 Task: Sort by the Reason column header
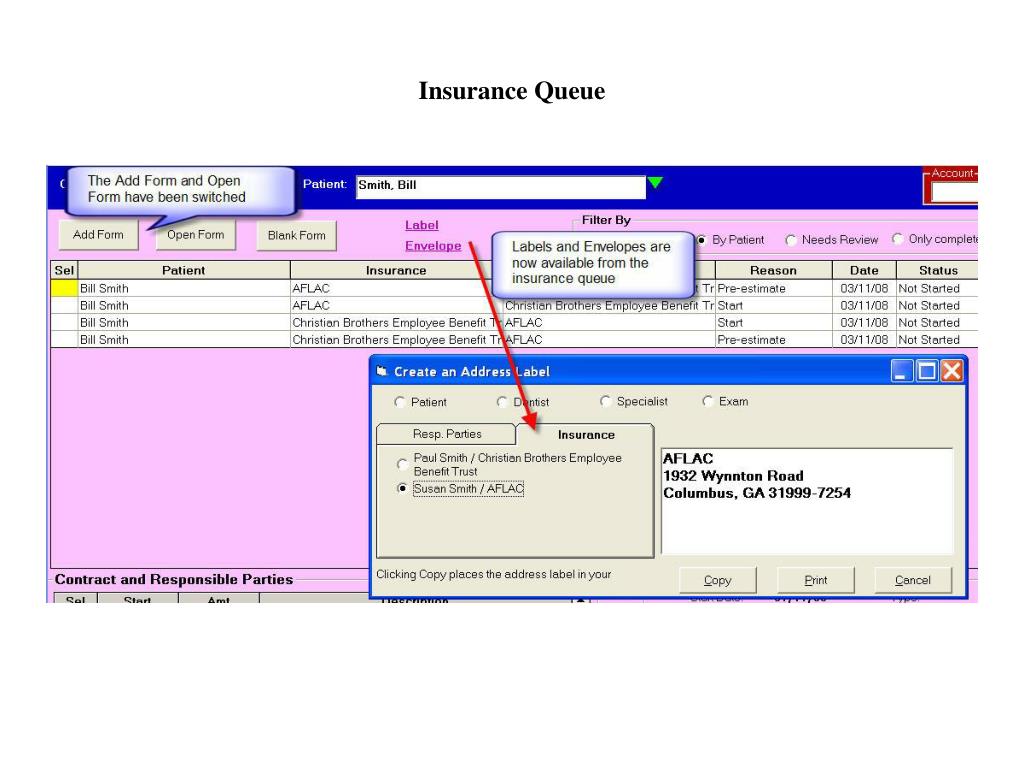[773, 270]
